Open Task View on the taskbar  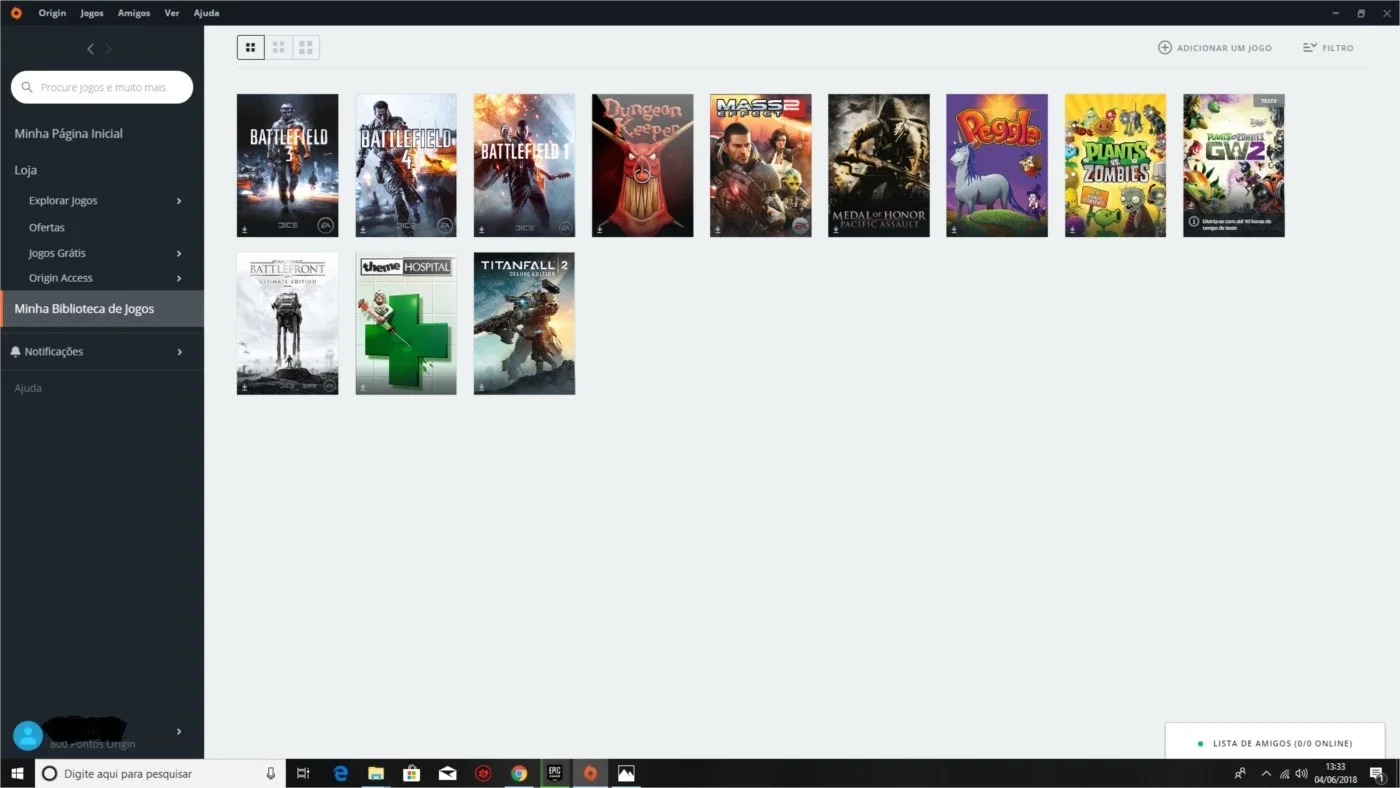pyautogui.click(x=303, y=773)
